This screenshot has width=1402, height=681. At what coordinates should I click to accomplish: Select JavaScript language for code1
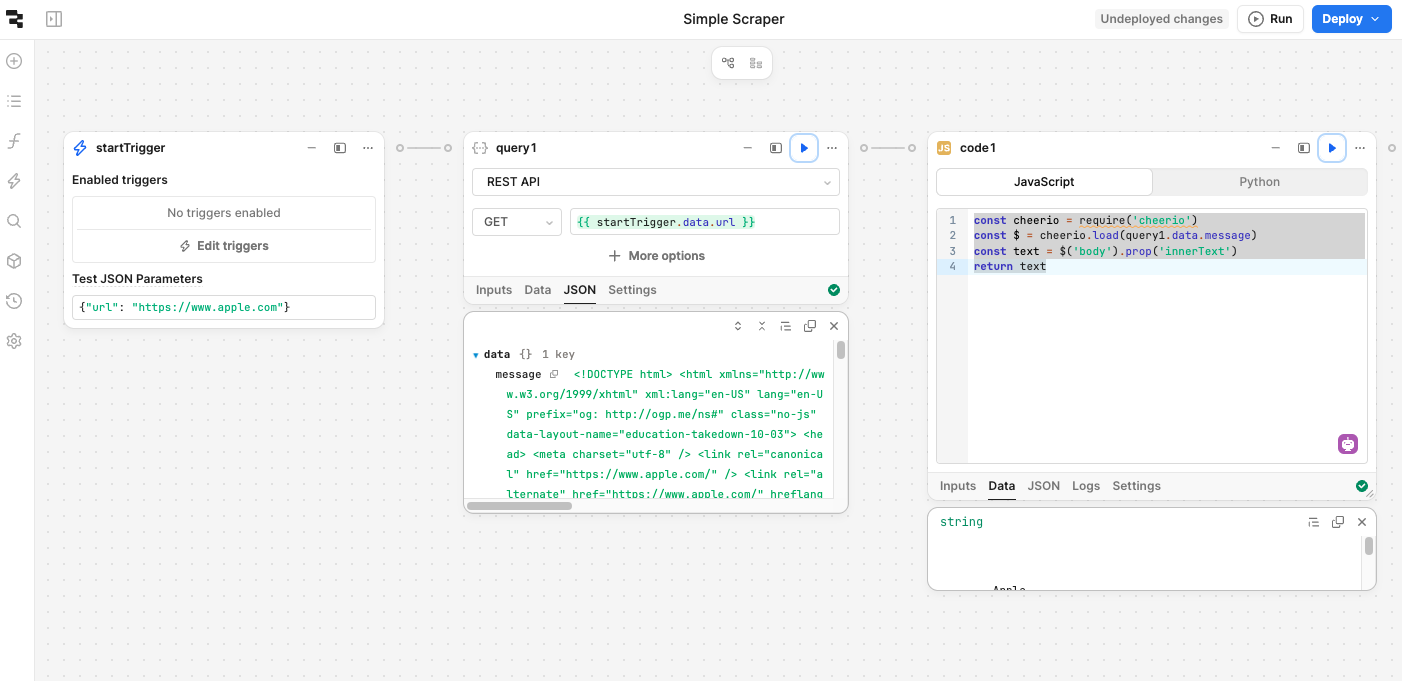tap(1044, 182)
